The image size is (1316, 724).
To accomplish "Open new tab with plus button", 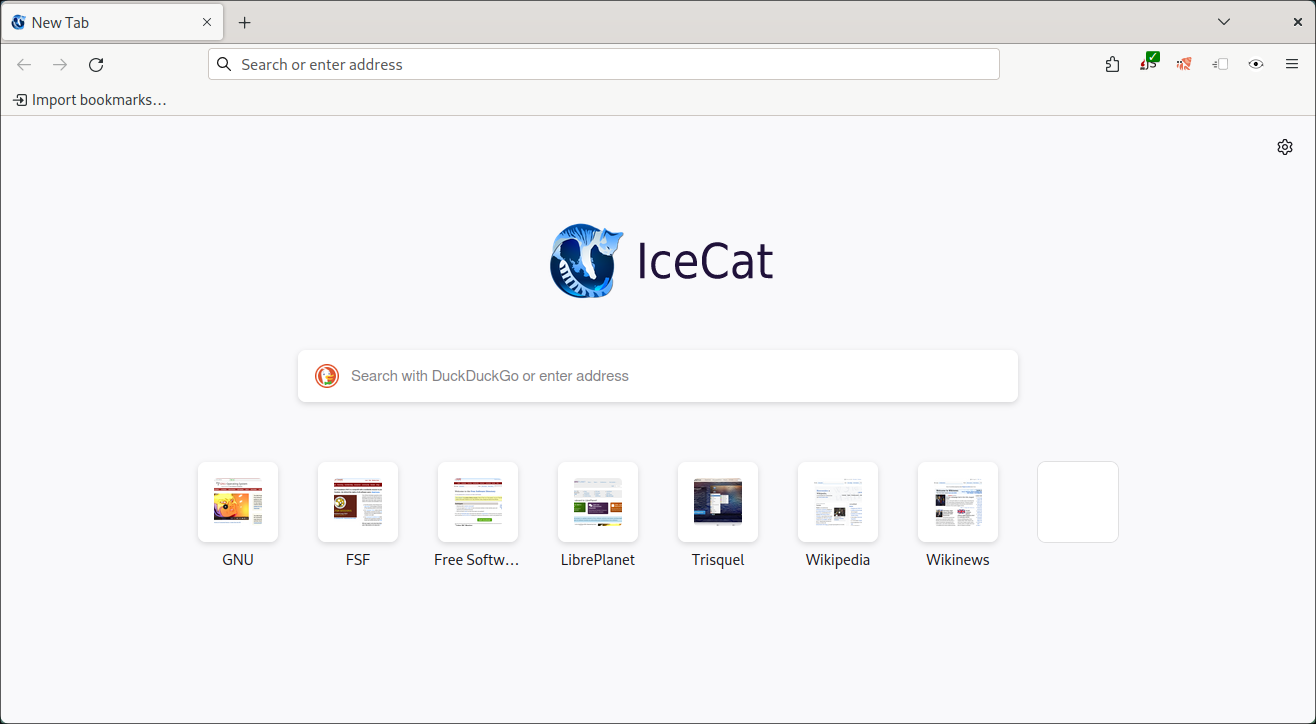I will point(245,22).
